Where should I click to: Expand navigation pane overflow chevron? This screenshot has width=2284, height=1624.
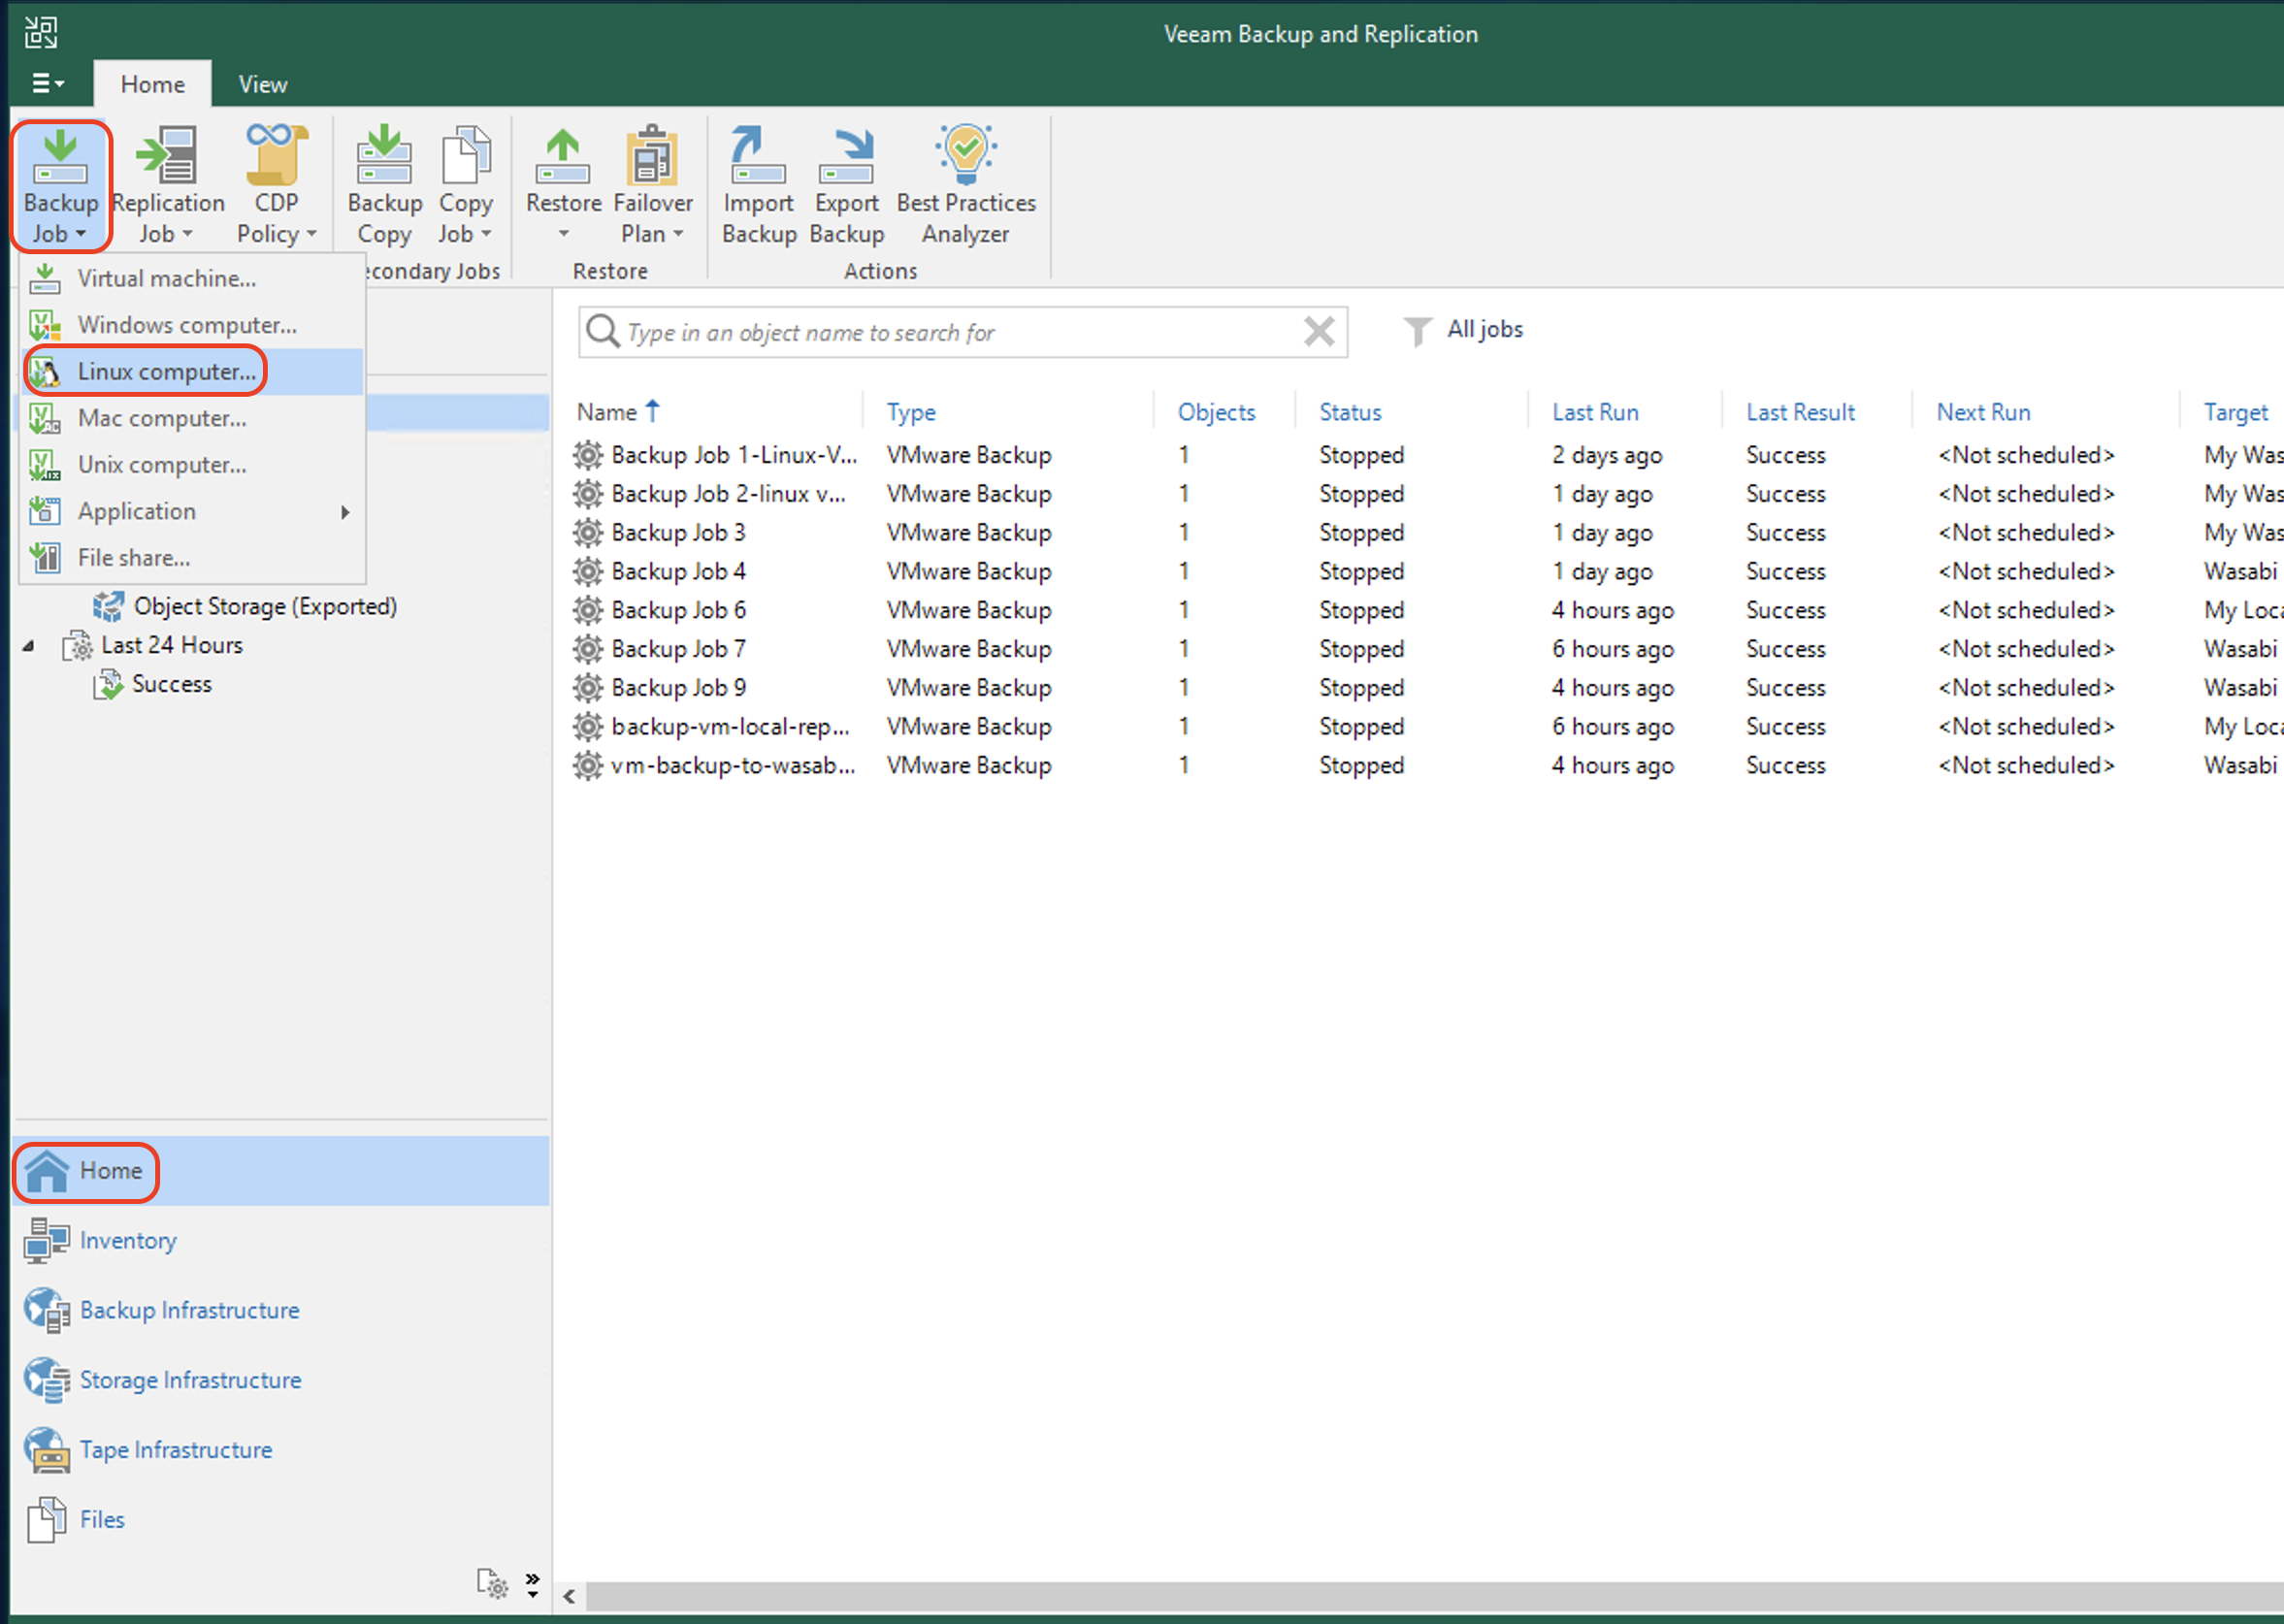[x=532, y=1584]
